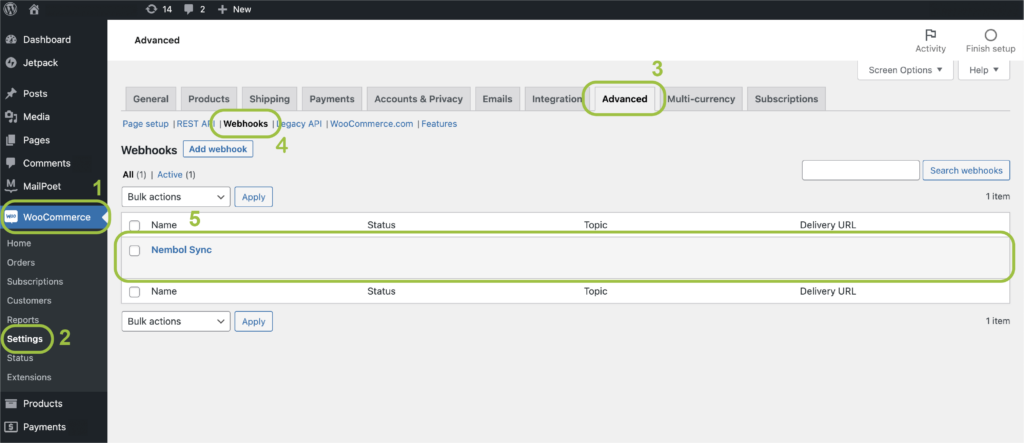Open the Activity flag panel

[931, 41]
